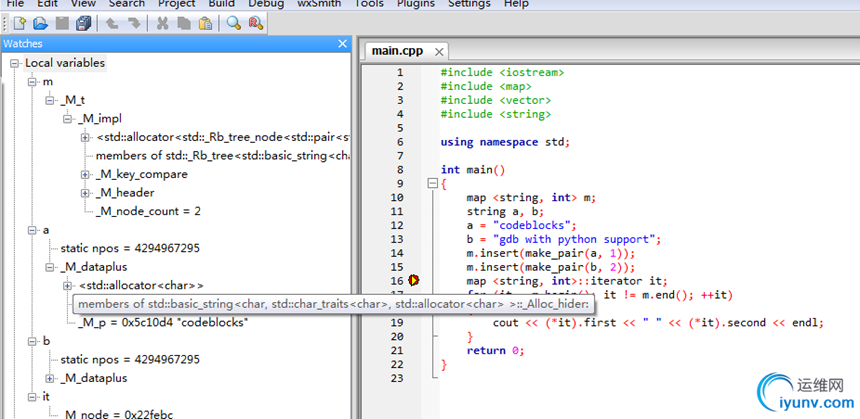Click the m.insert(make_pair(b, 2)) line
The image size is (860, 419).
pyautogui.click(x=551, y=267)
